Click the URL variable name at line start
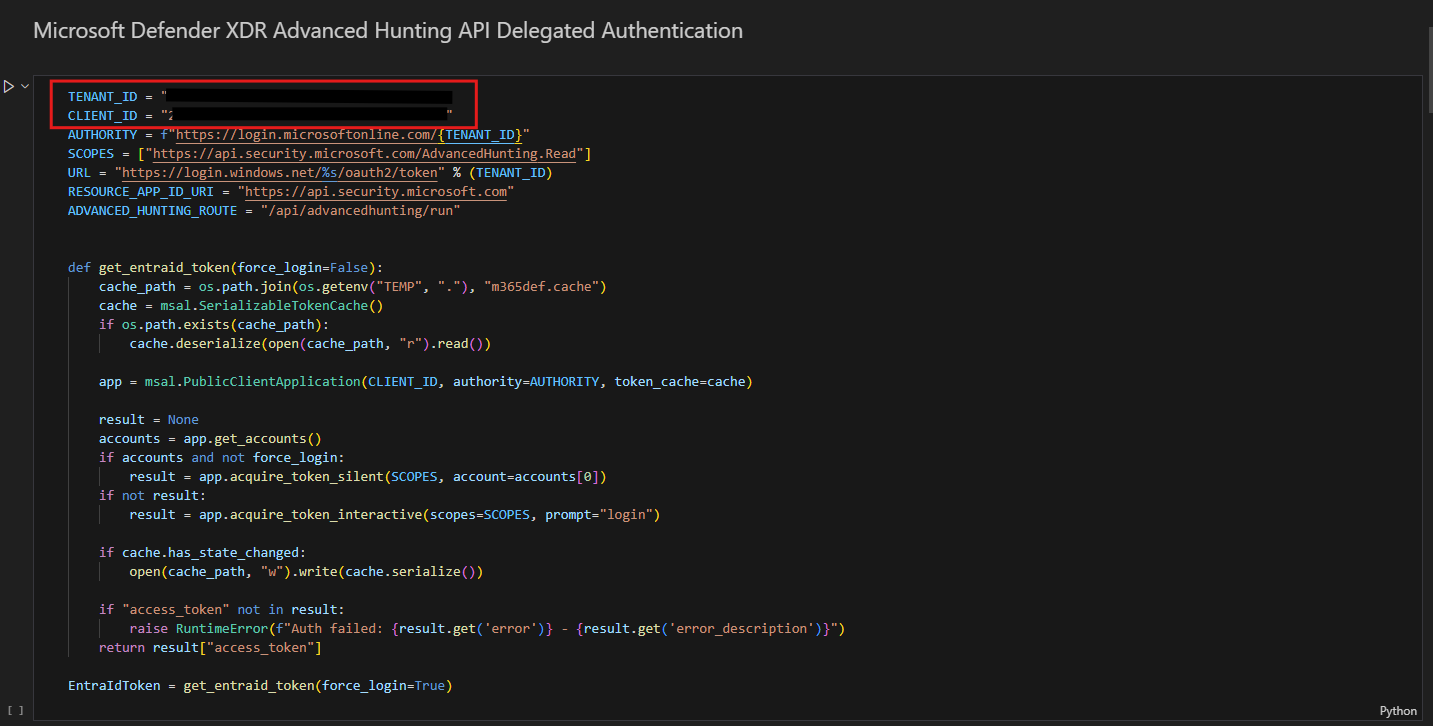The width and height of the screenshot is (1433, 726). (79, 173)
